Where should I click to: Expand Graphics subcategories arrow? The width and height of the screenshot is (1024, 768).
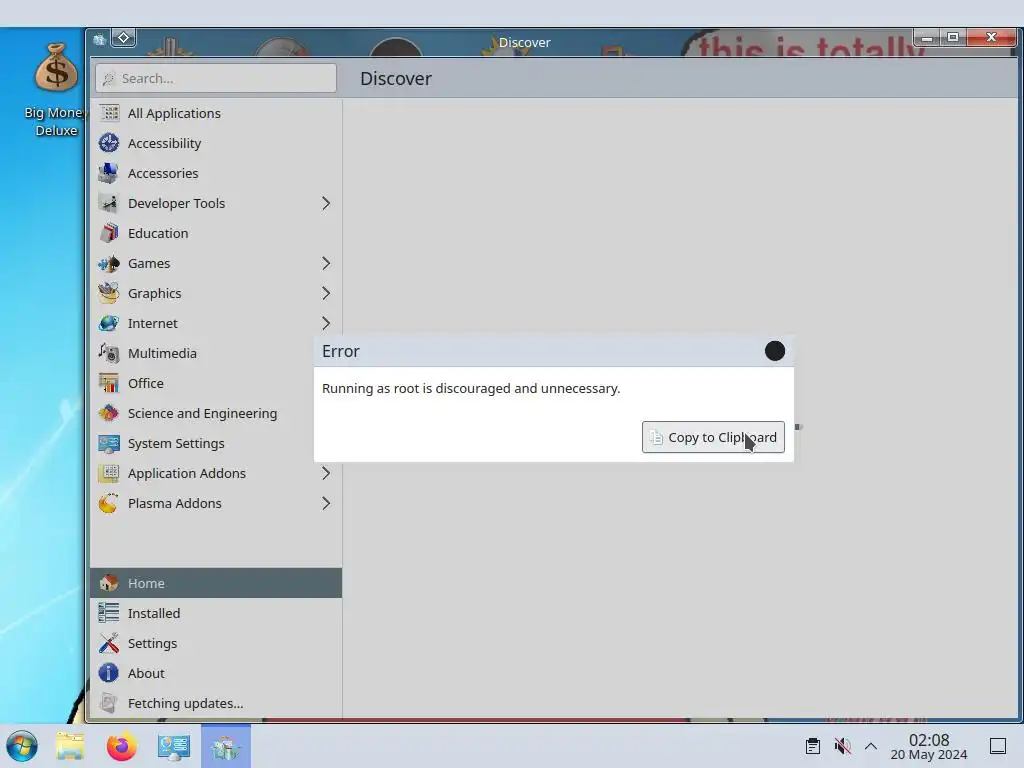326,293
